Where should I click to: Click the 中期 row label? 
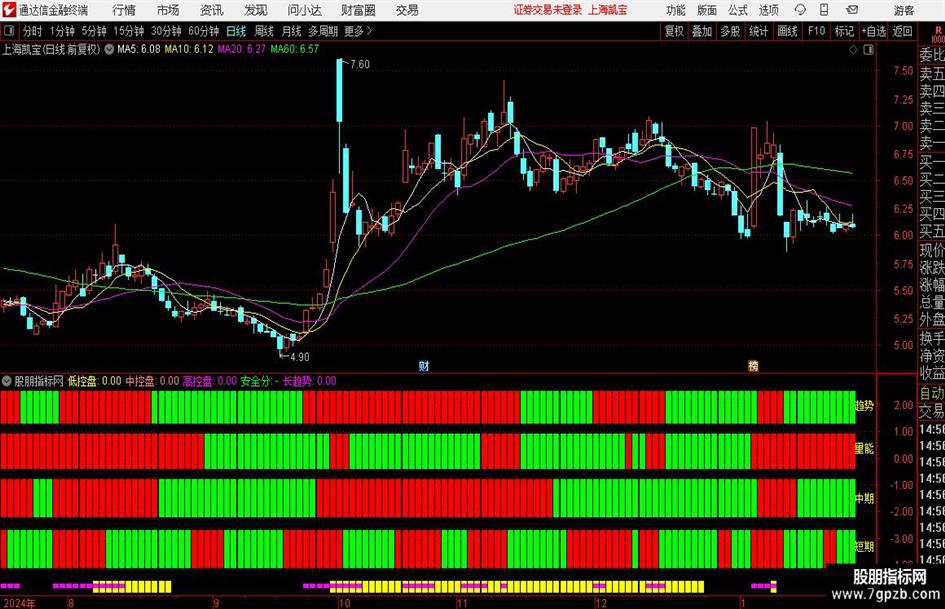[x=864, y=499]
